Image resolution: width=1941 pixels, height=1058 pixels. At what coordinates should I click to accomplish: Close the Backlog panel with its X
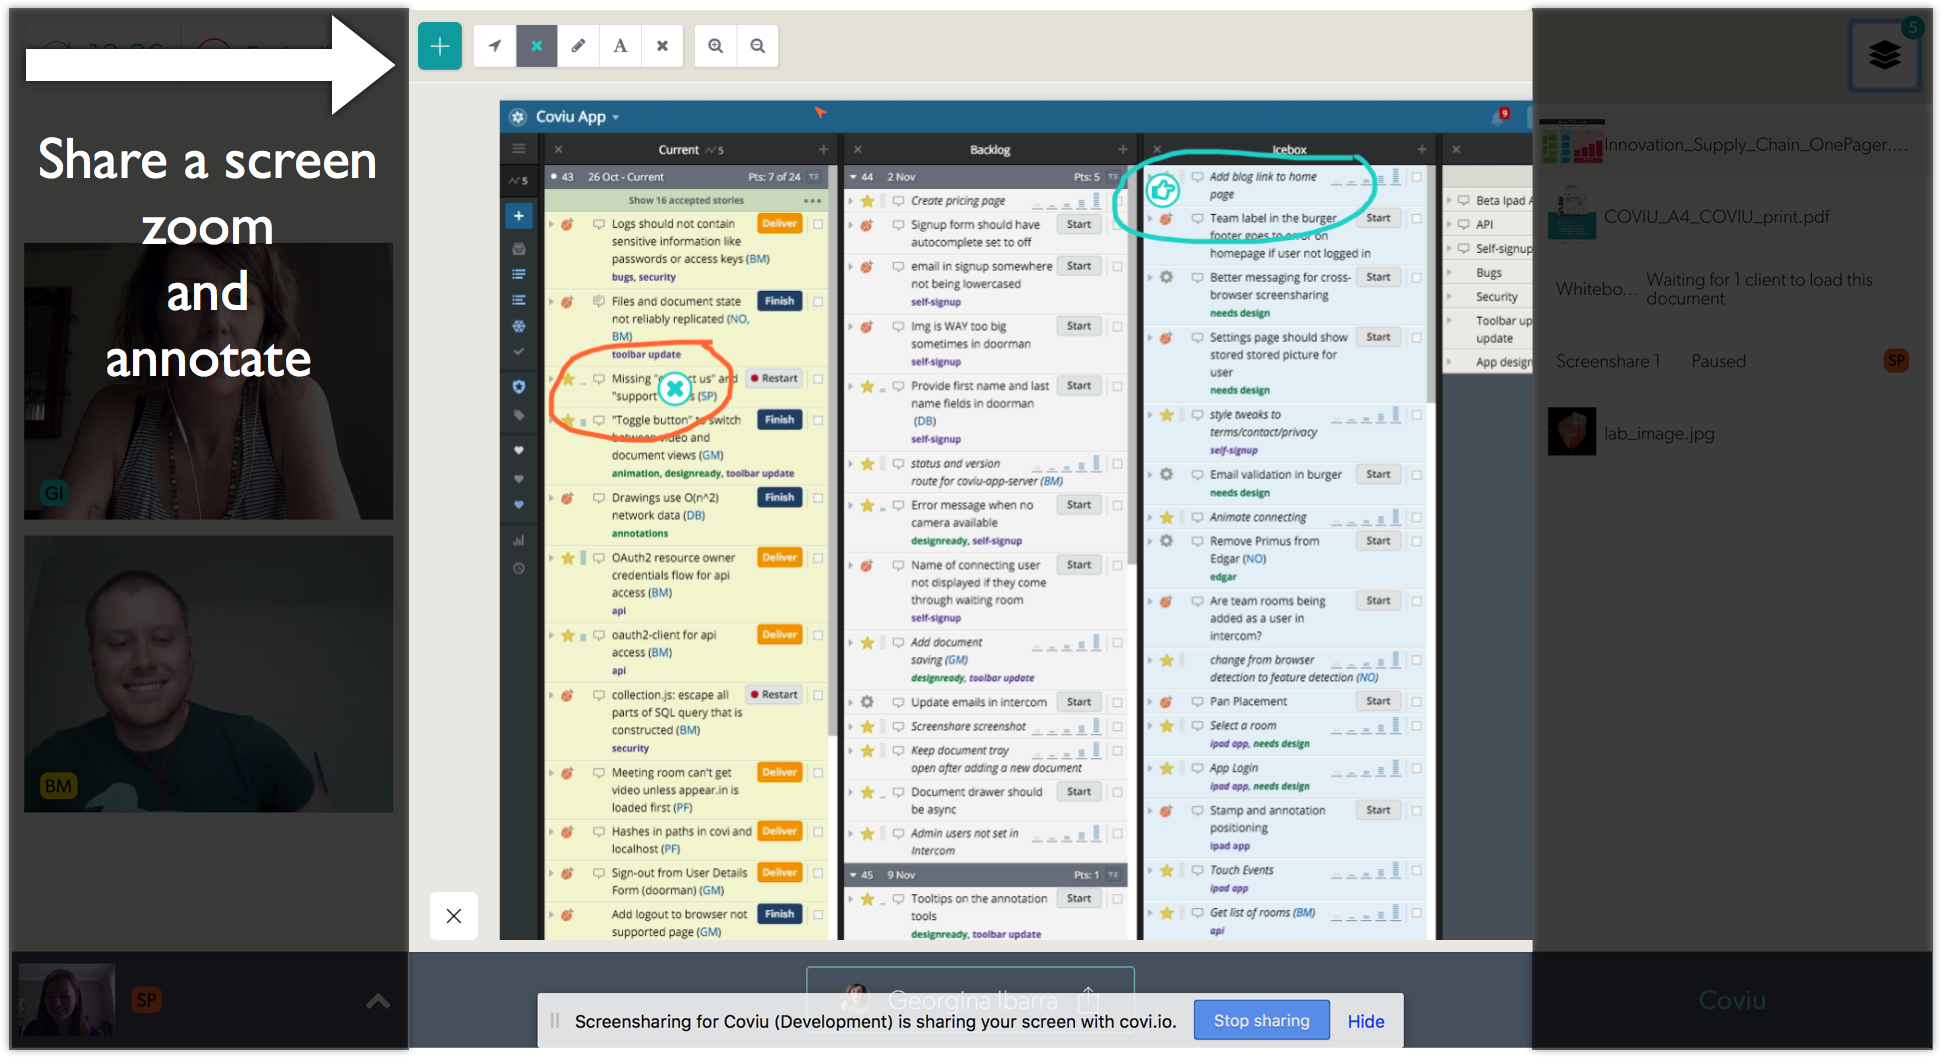point(857,149)
